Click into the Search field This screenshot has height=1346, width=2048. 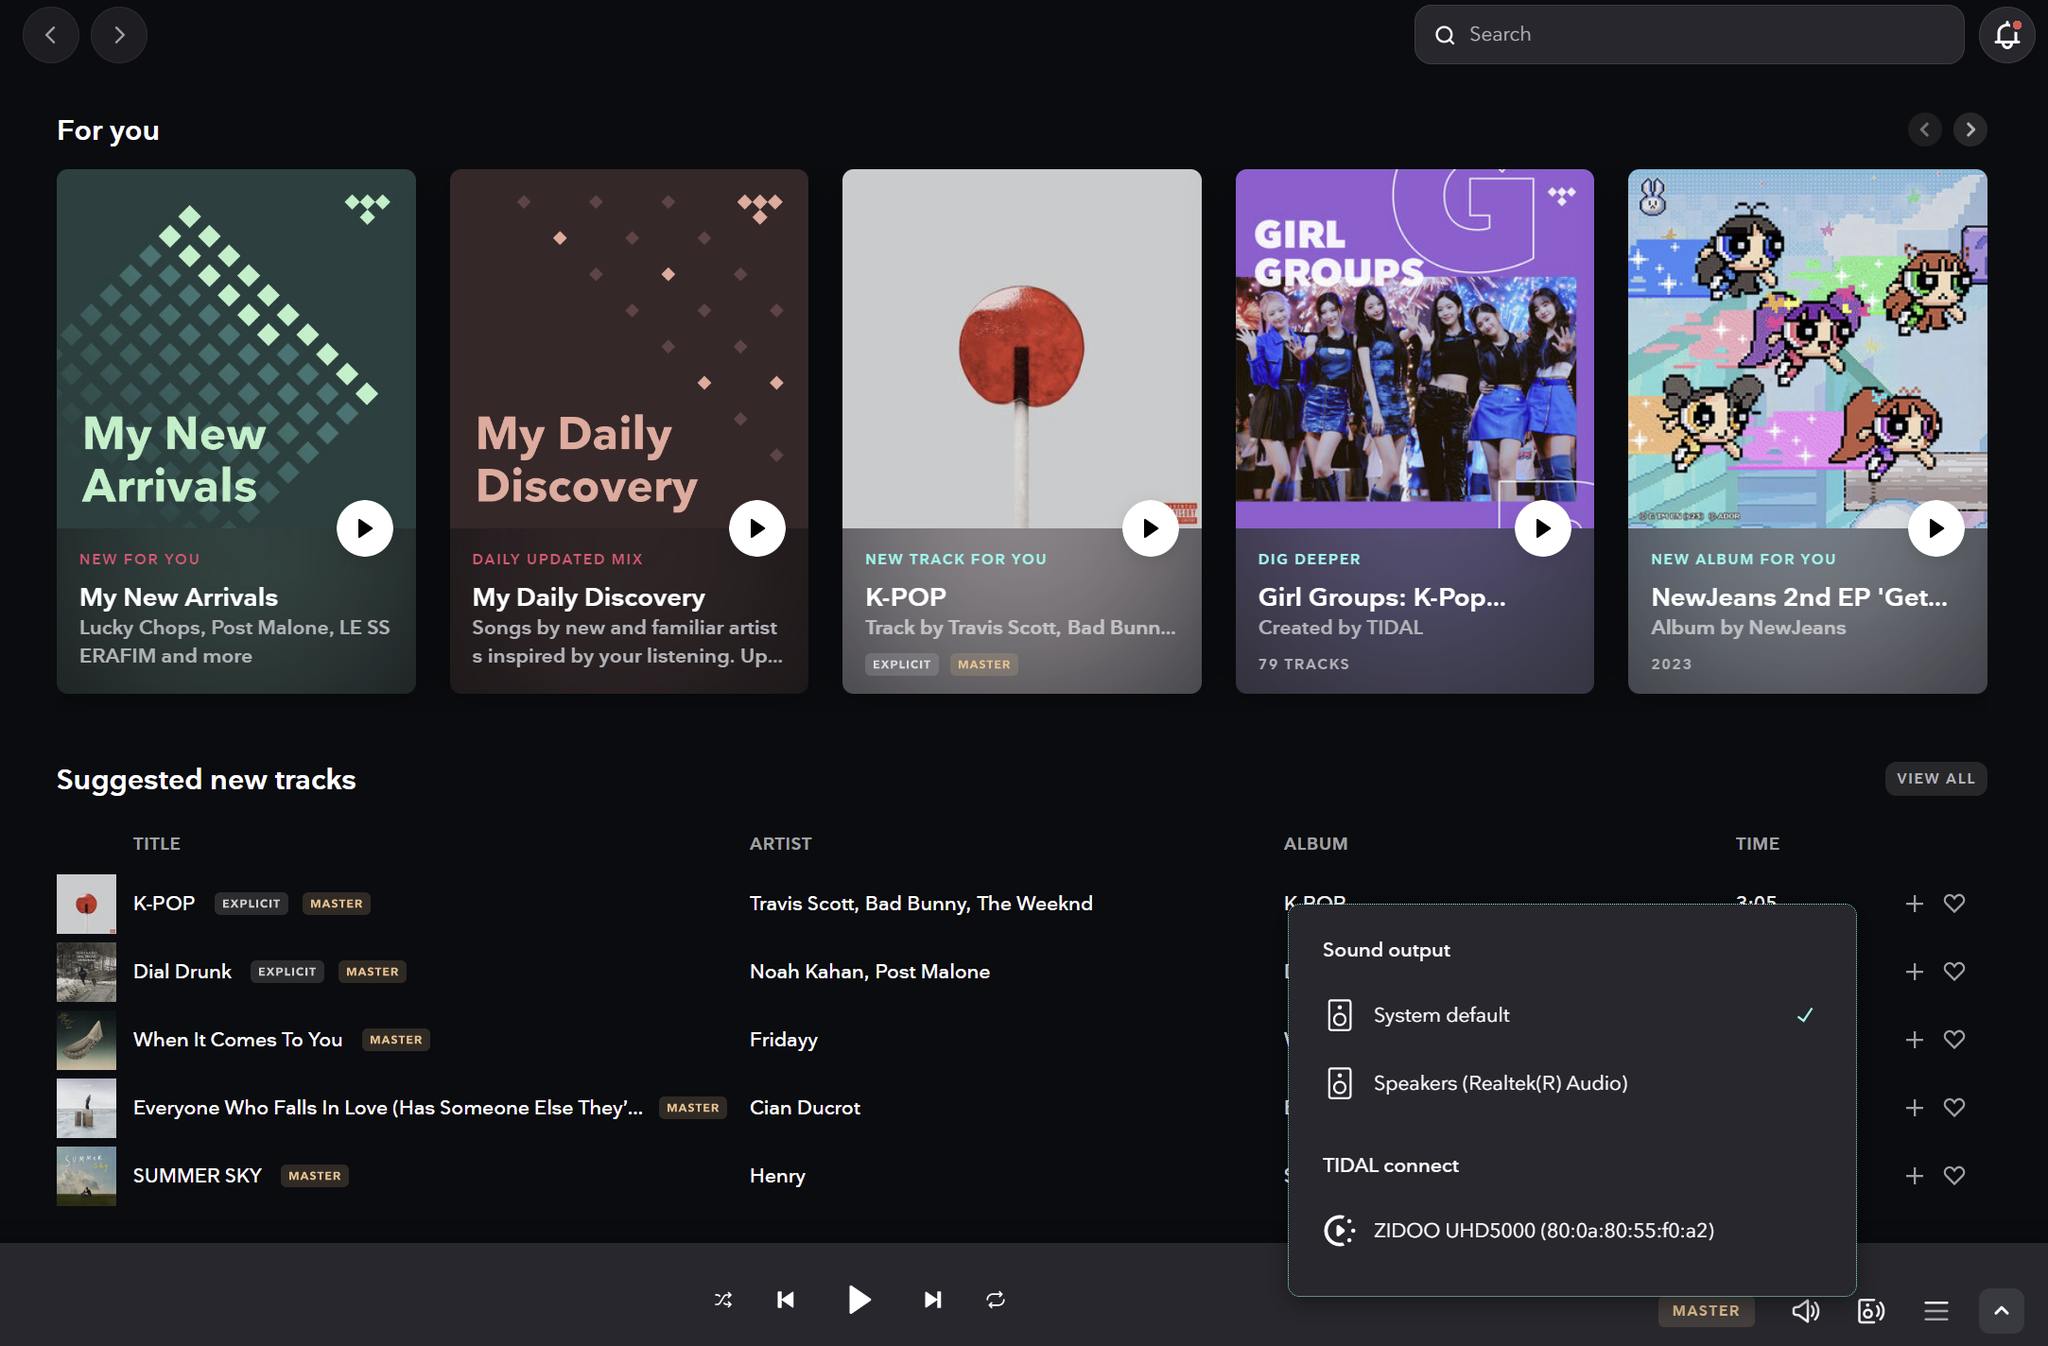(x=1688, y=35)
